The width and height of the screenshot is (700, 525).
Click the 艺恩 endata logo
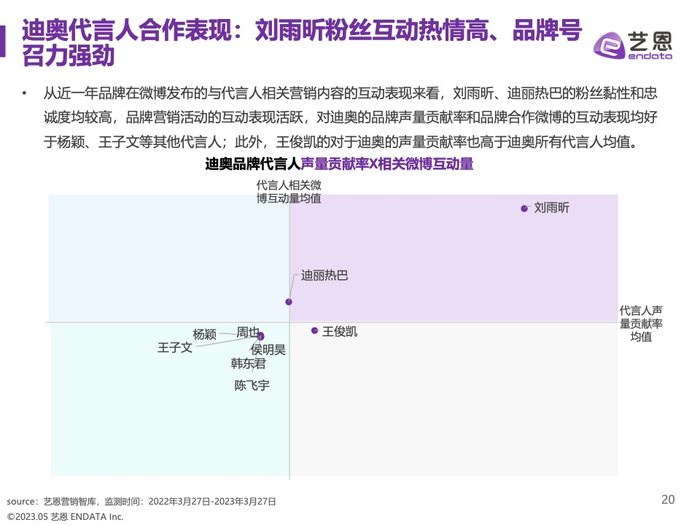[x=632, y=46]
